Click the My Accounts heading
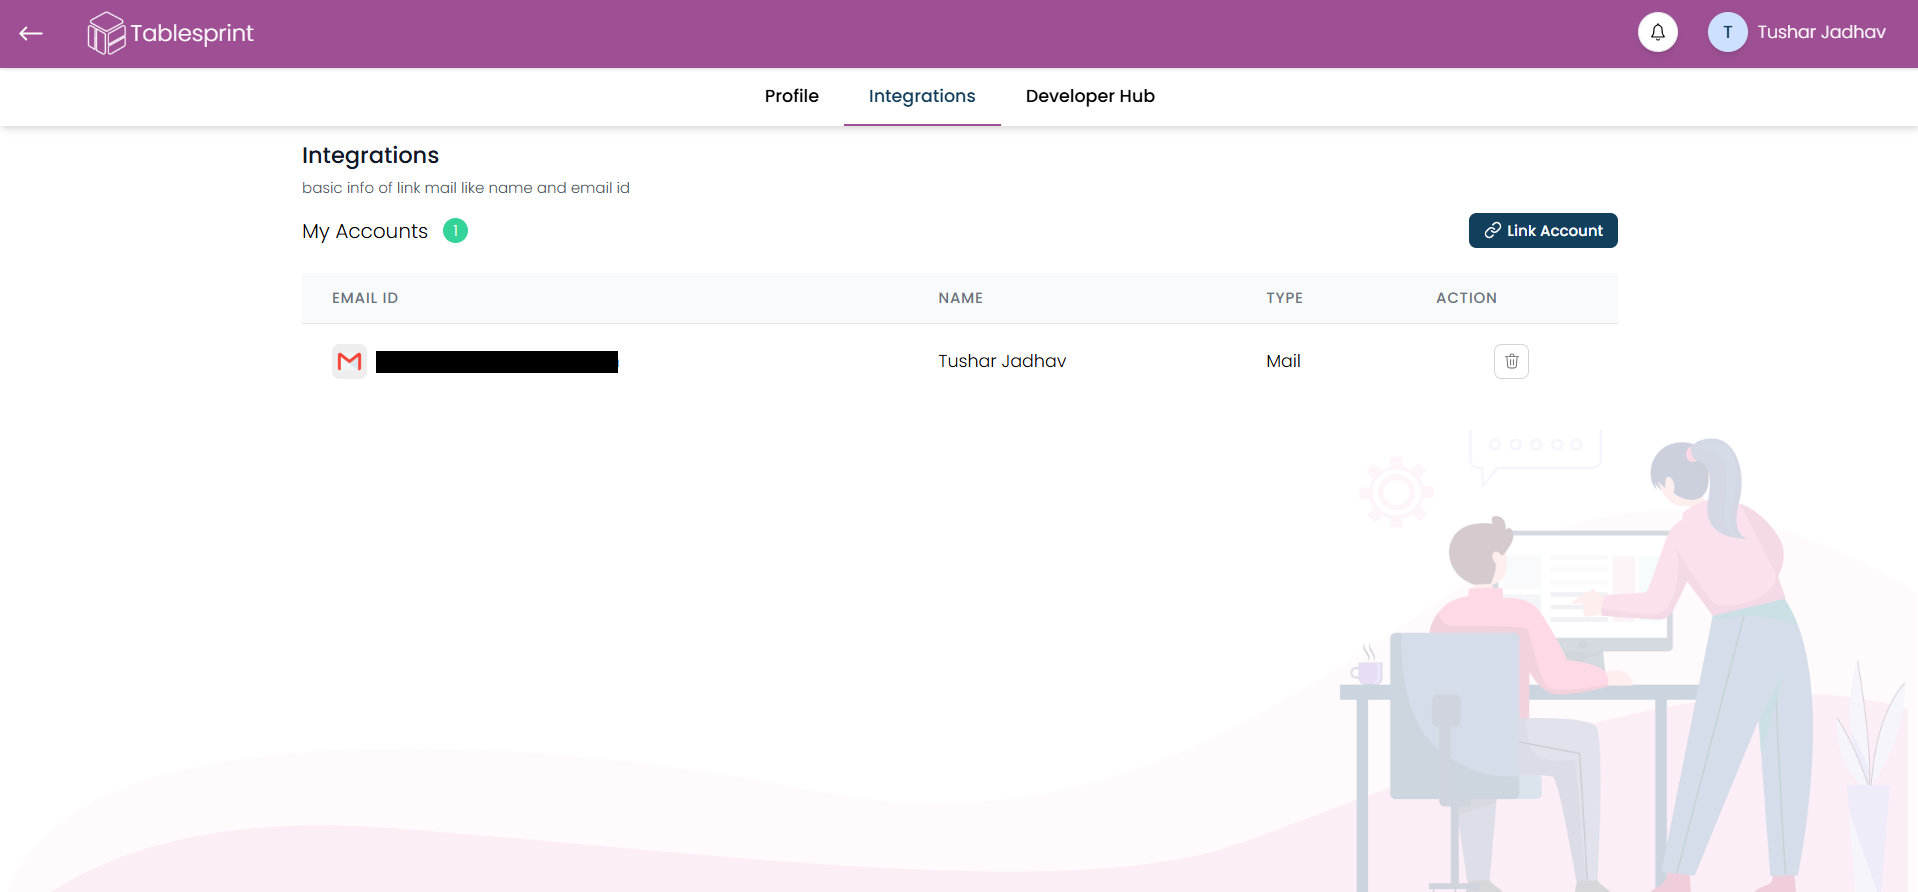This screenshot has width=1918, height=892. point(365,232)
